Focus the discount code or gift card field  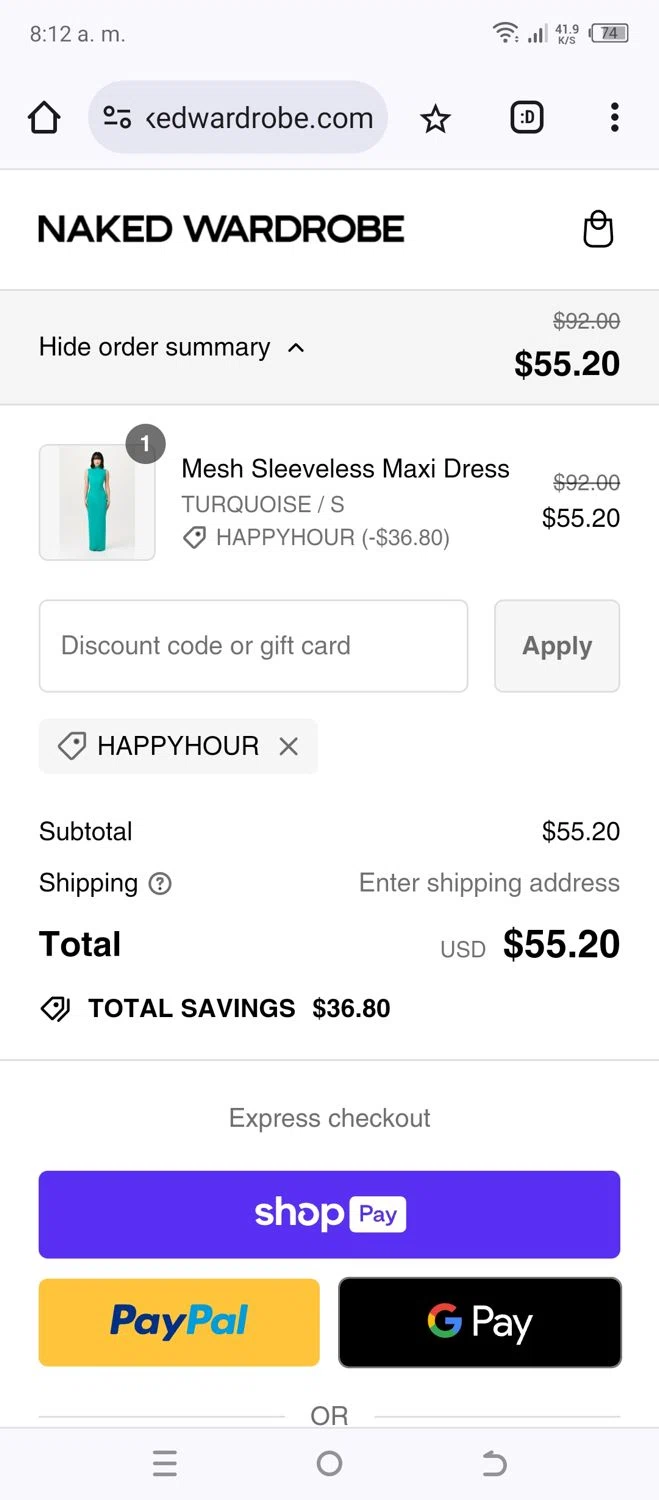click(x=253, y=646)
